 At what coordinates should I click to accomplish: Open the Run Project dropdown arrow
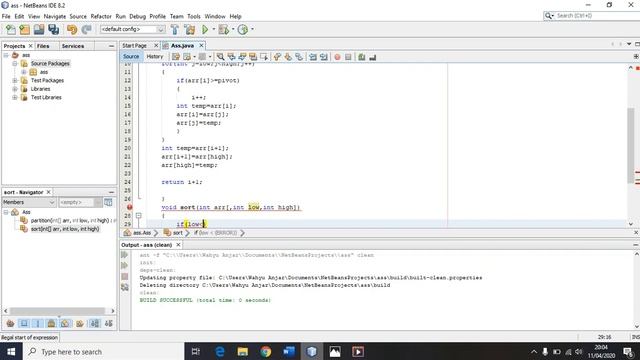[213, 29]
